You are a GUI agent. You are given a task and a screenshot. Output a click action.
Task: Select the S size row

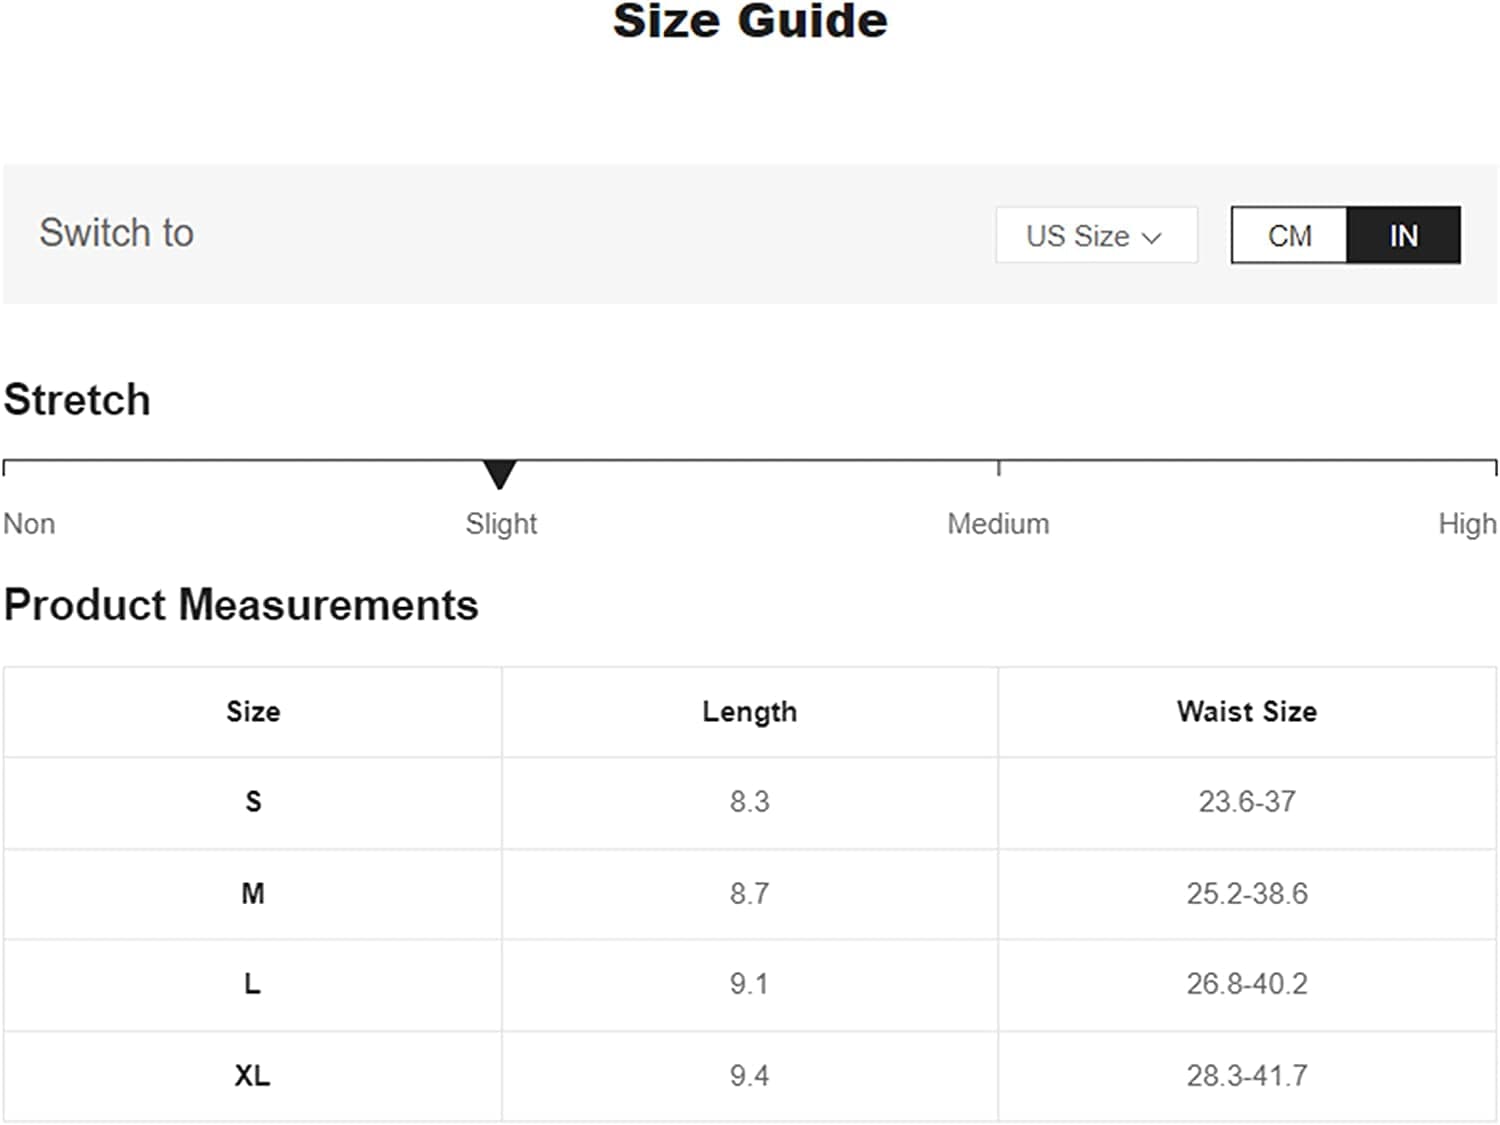click(253, 802)
